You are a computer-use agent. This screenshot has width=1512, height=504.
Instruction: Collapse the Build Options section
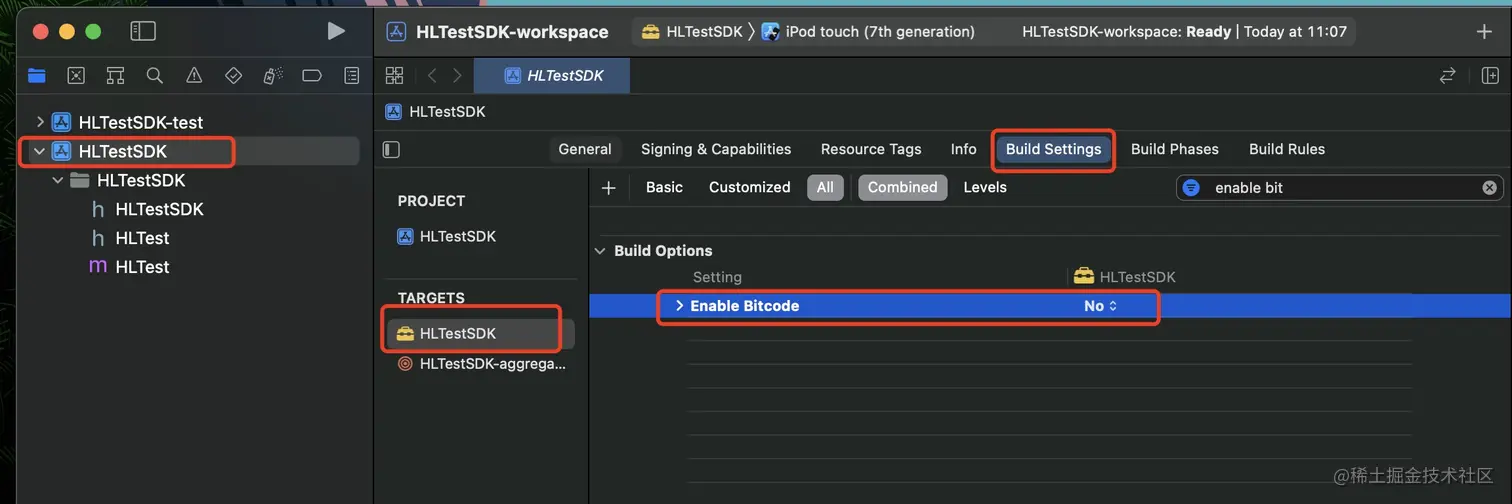[600, 251]
